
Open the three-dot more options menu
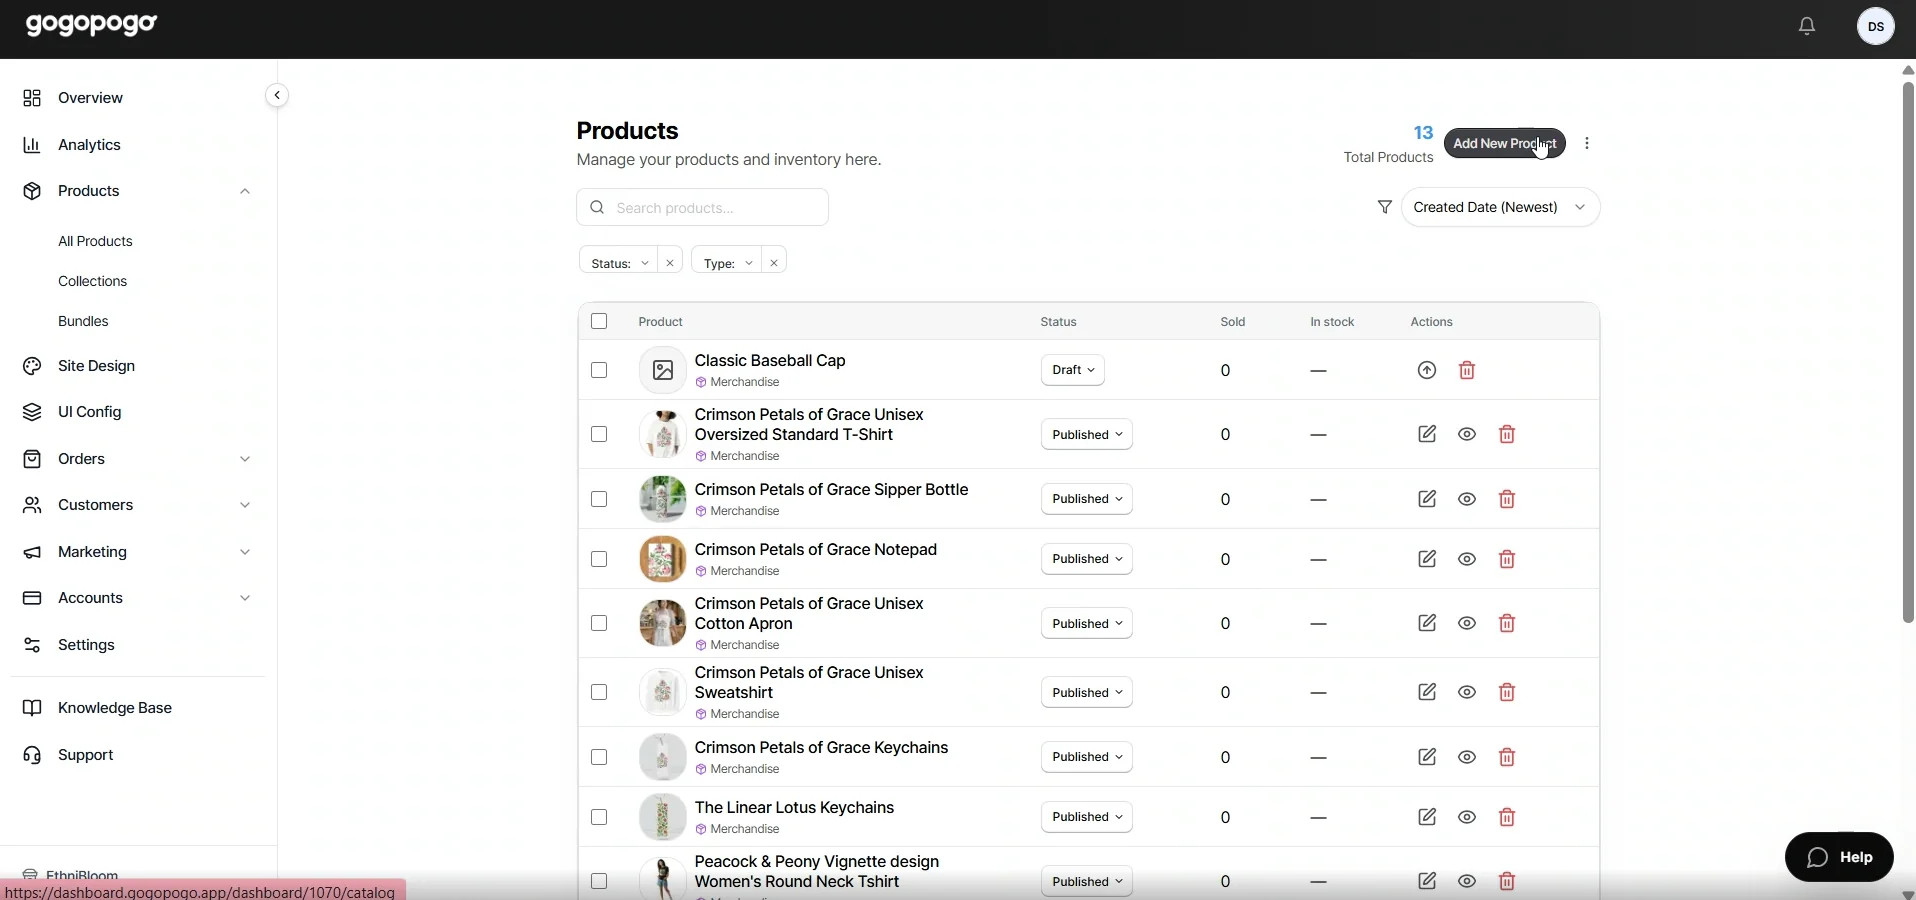(1587, 143)
